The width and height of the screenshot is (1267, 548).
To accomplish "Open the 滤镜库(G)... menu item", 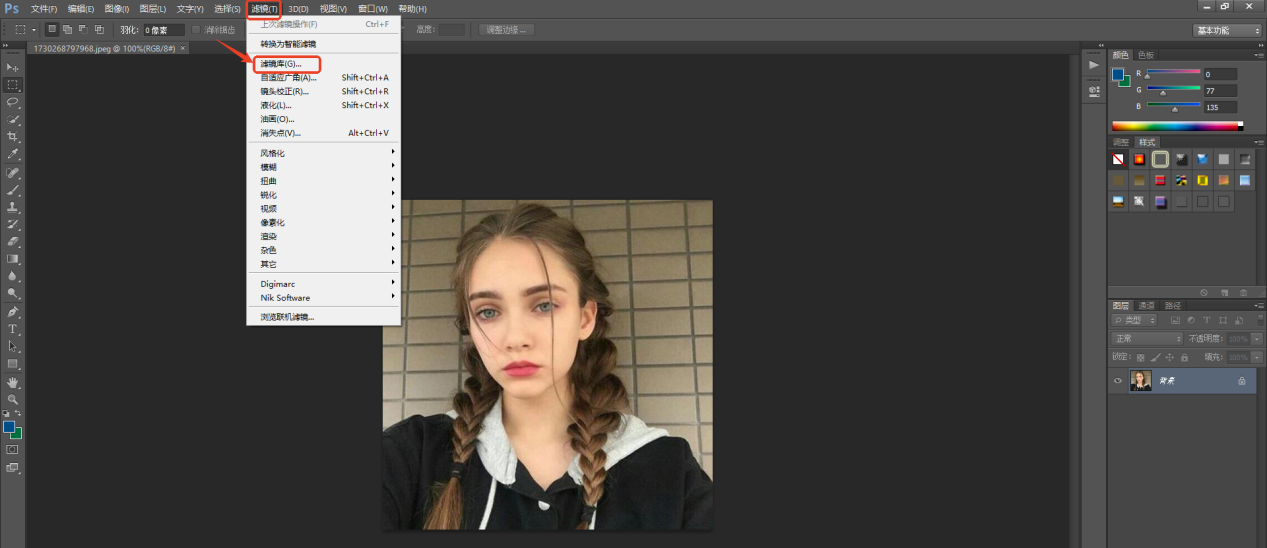I will pos(324,63).
